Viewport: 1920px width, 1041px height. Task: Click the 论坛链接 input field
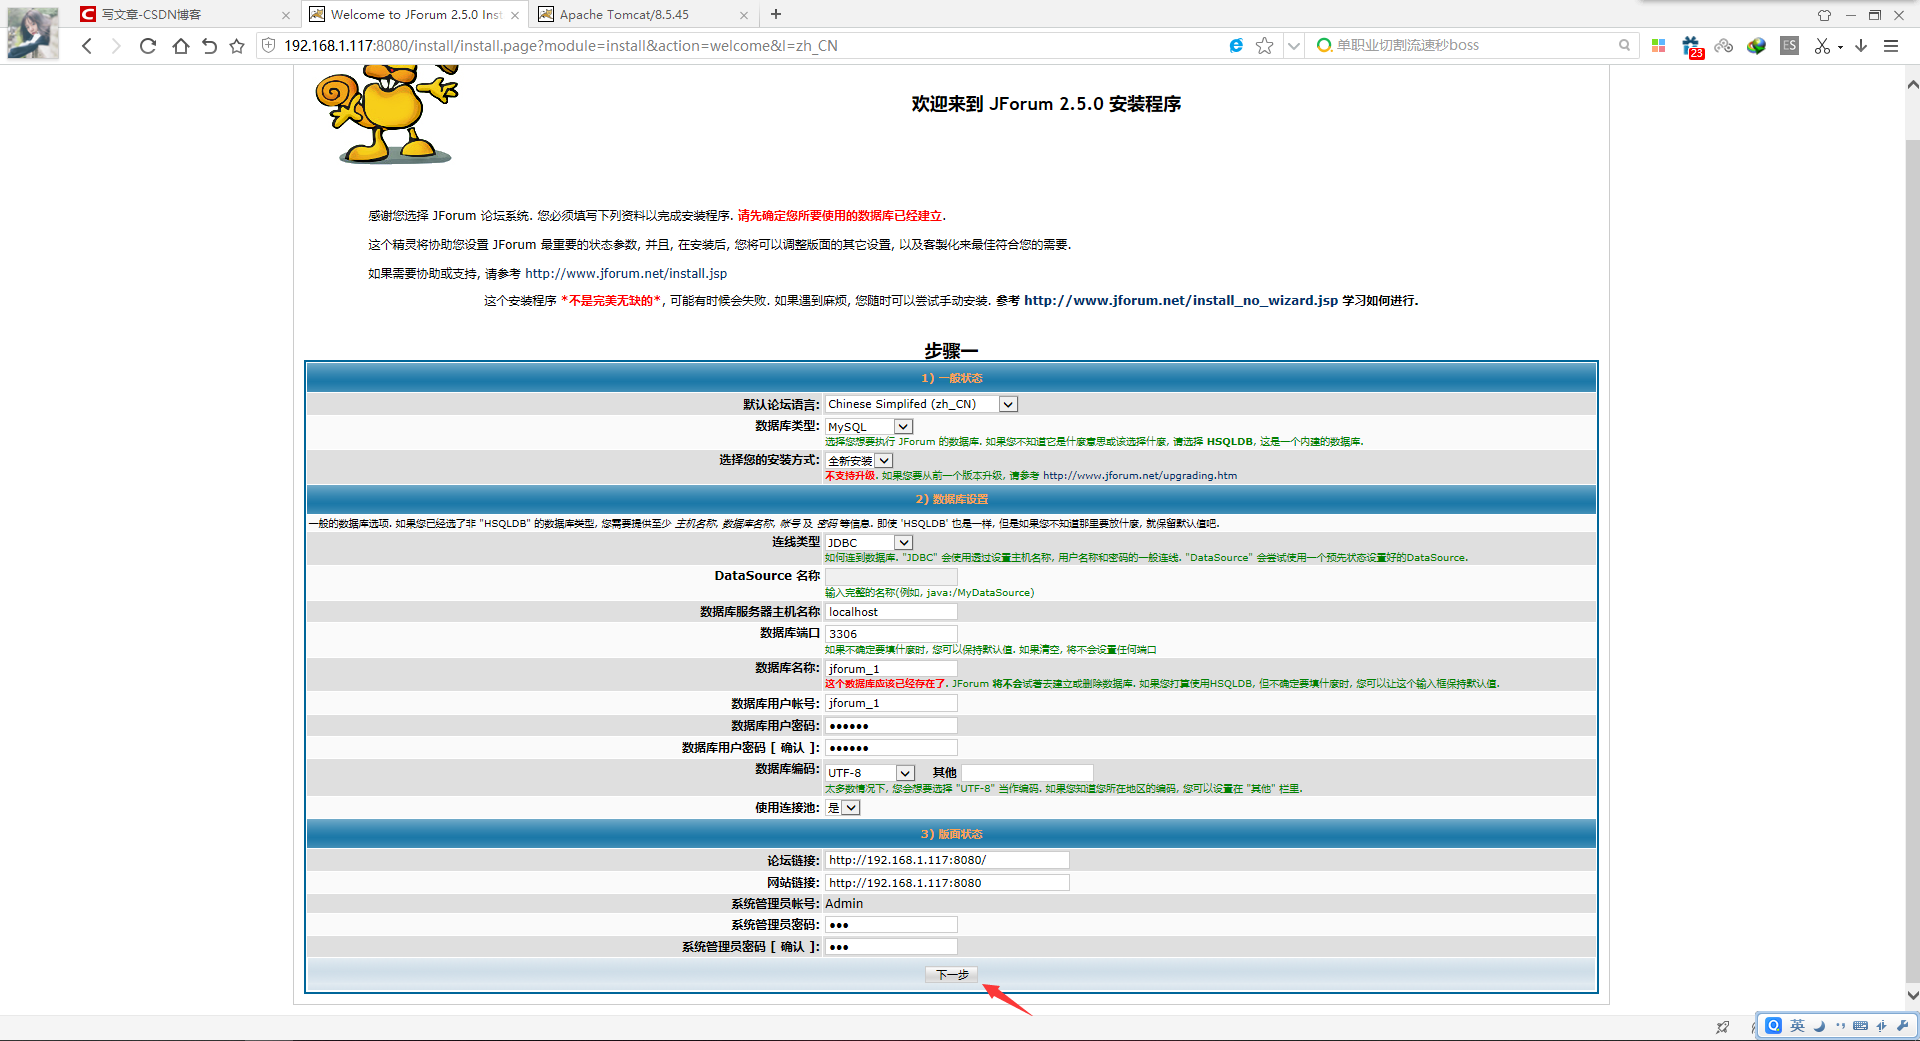(x=947, y=860)
